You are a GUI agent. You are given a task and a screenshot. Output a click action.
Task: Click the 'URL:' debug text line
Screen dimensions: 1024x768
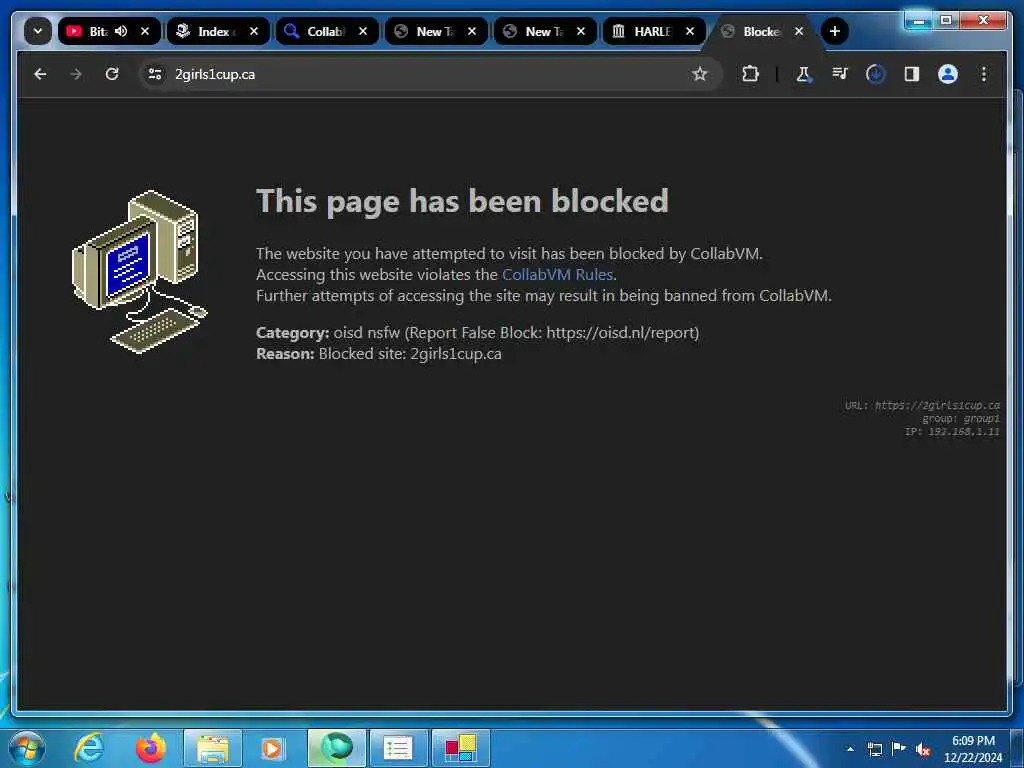click(921, 406)
